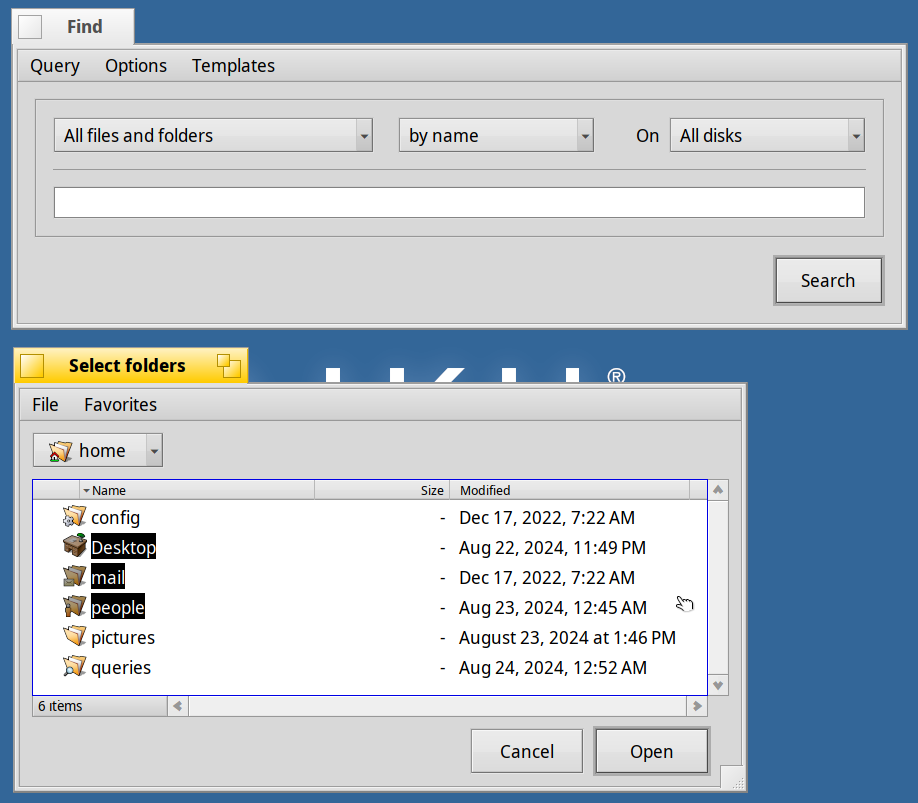
Task: Open the Query menu in Find window
Action: (55, 66)
